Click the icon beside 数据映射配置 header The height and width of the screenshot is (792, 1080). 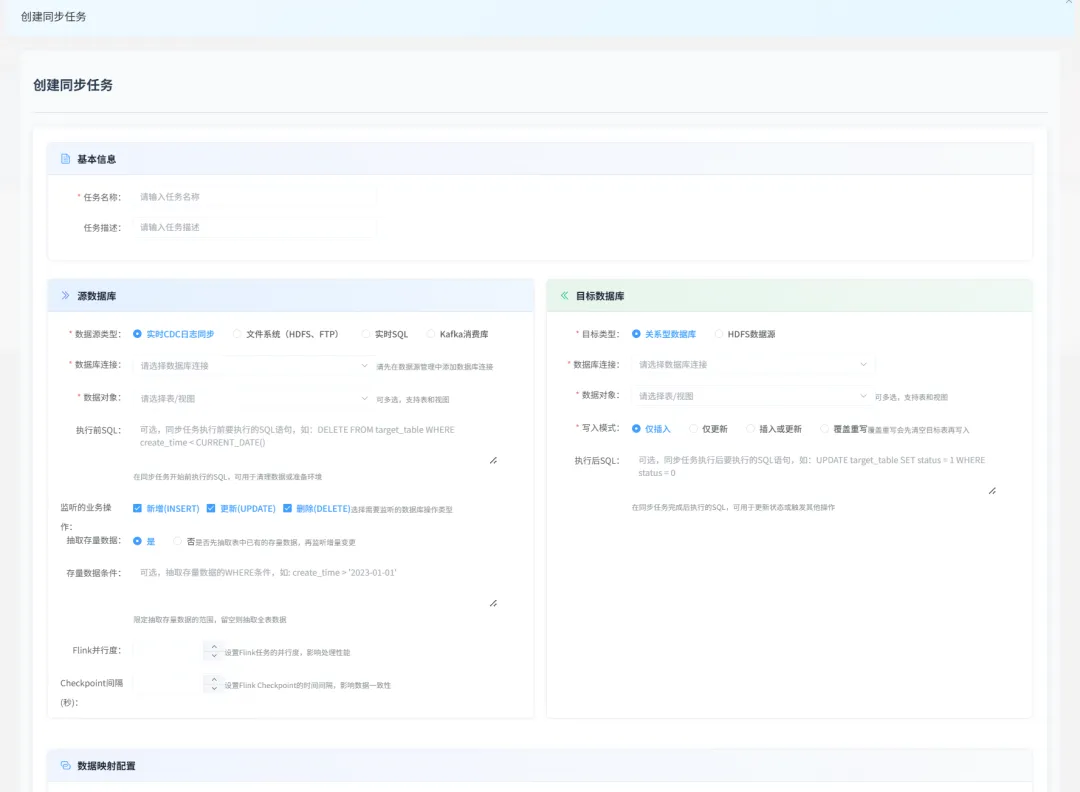click(x=66, y=766)
